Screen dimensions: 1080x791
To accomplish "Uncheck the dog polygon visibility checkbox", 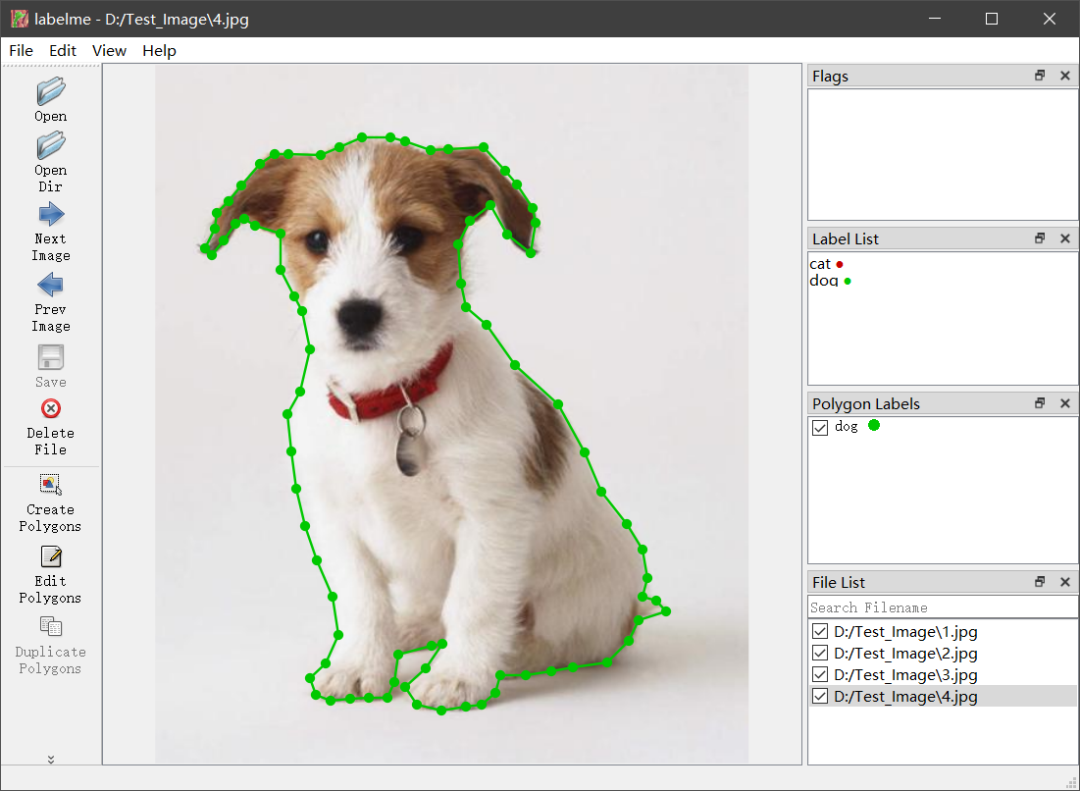I will pyautogui.click(x=820, y=427).
